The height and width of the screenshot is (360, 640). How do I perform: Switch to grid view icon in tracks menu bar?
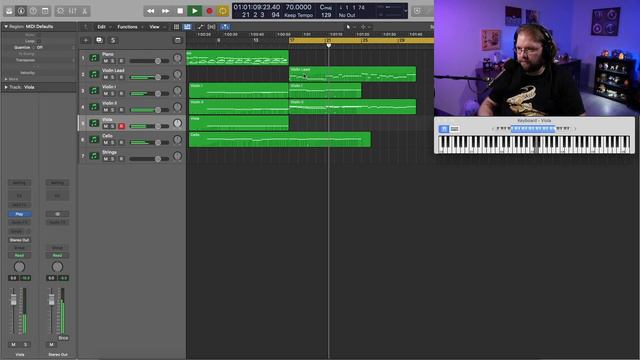(x=176, y=27)
